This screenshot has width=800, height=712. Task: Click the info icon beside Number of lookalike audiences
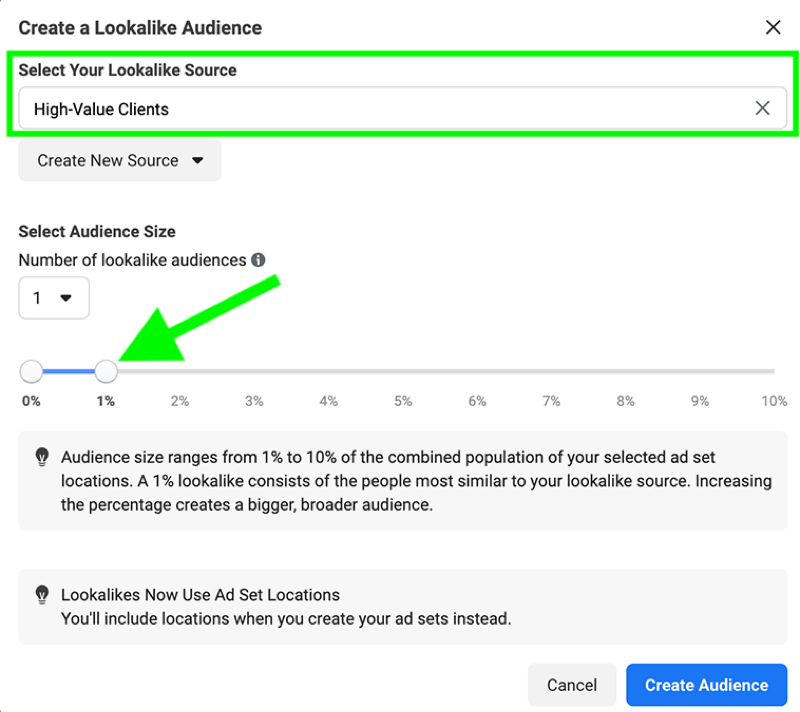coord(258,260)
